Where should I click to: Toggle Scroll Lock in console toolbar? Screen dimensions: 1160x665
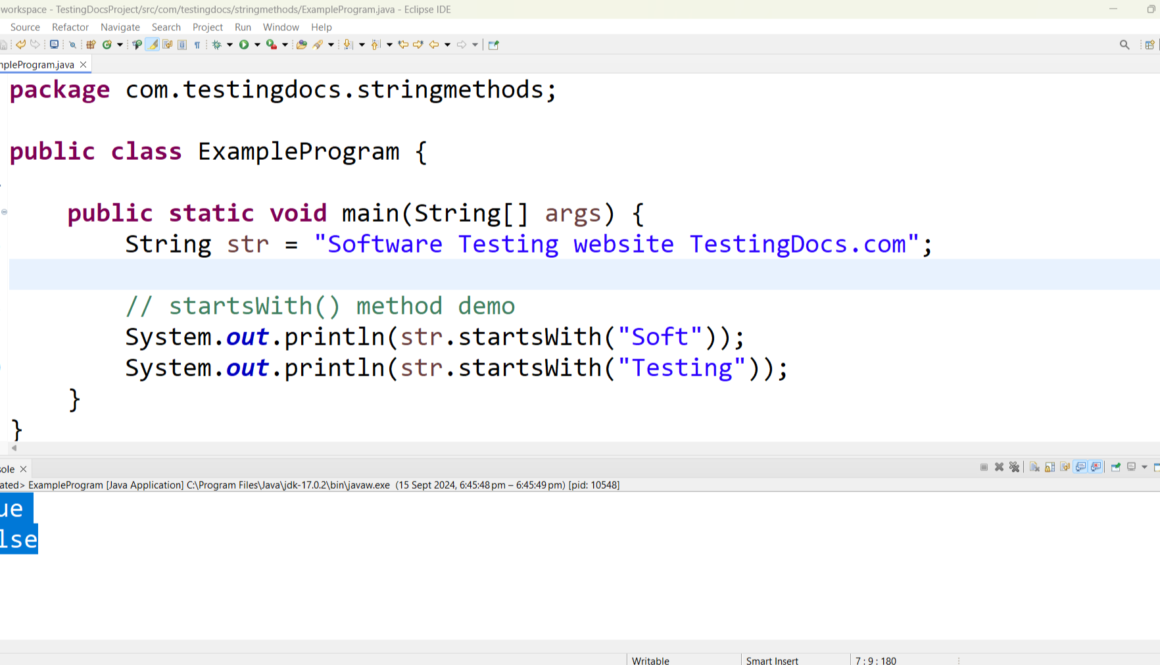(1050, 467)
